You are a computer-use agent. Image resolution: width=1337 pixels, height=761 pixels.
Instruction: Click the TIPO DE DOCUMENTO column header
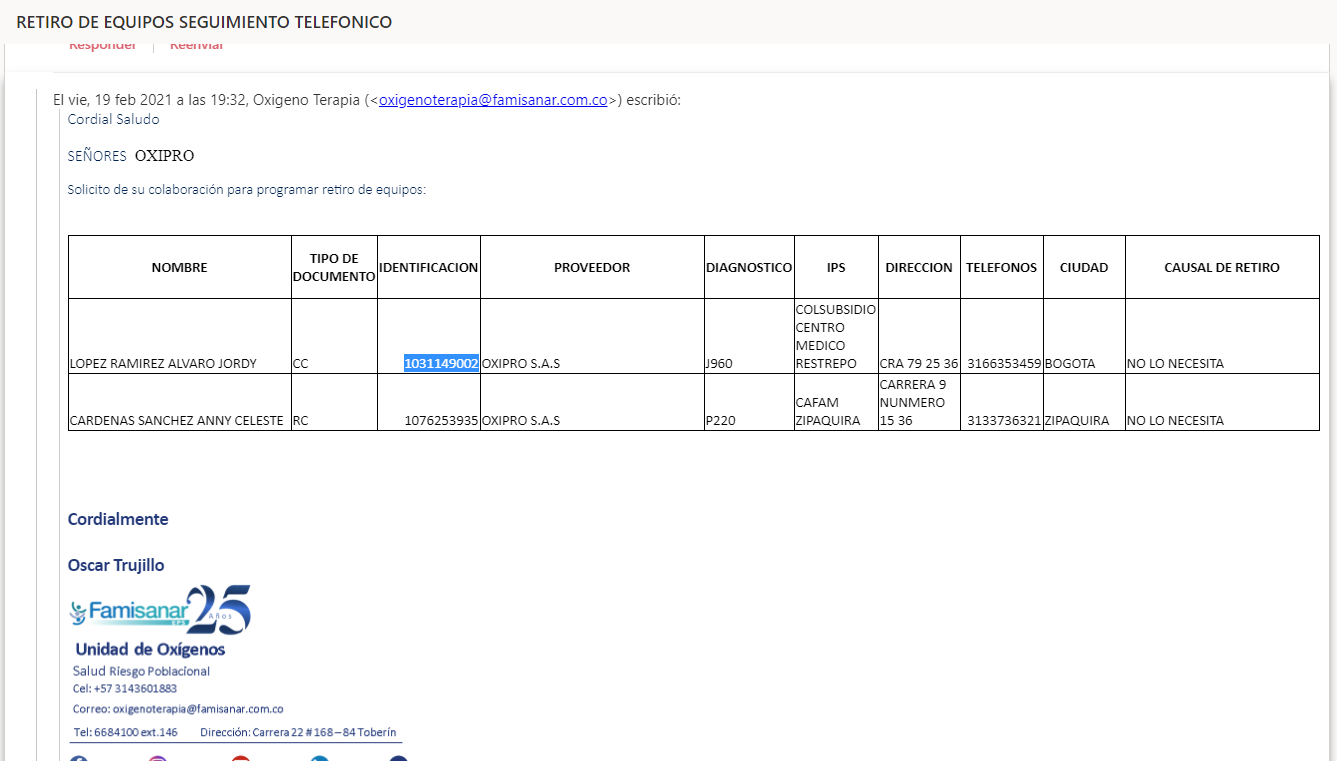click(x=334, y=267)
